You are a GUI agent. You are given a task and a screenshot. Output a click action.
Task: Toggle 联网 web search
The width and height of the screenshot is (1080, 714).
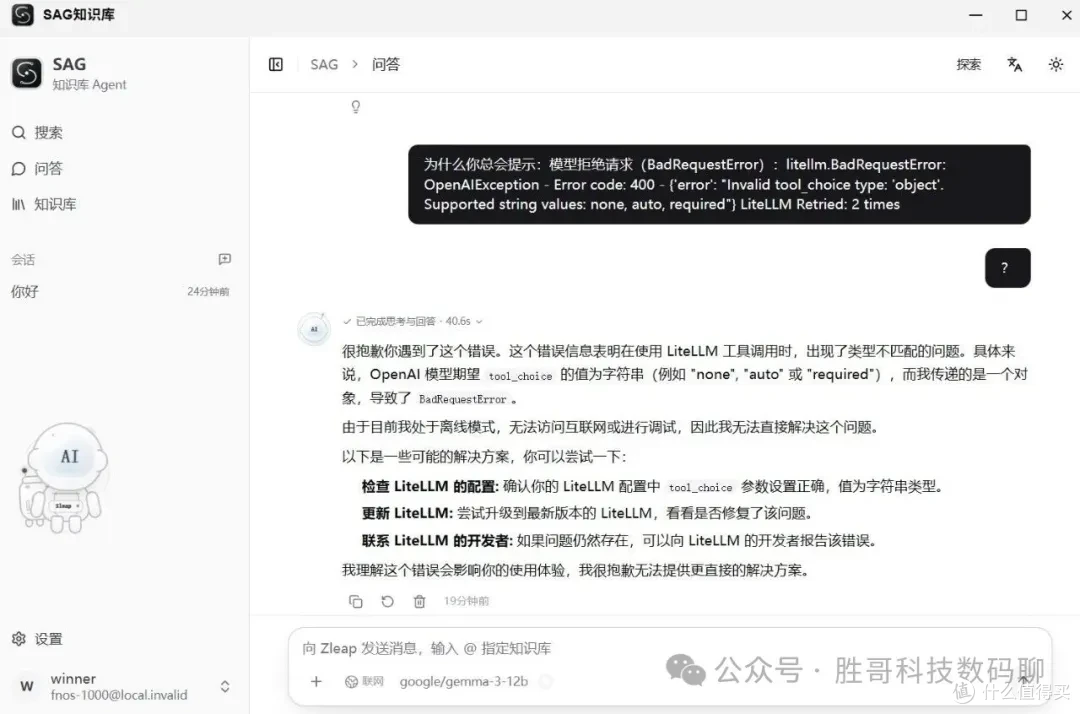click(364, 681)
